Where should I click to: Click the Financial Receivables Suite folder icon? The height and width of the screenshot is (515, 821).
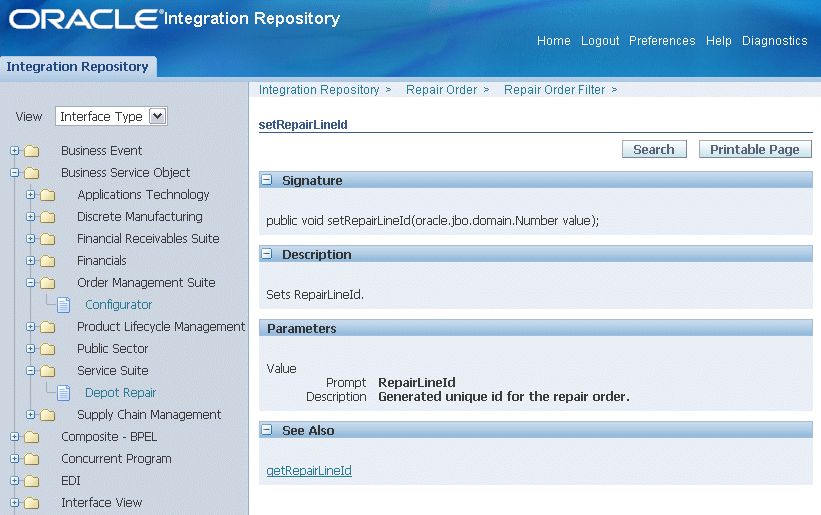point(48,239)
